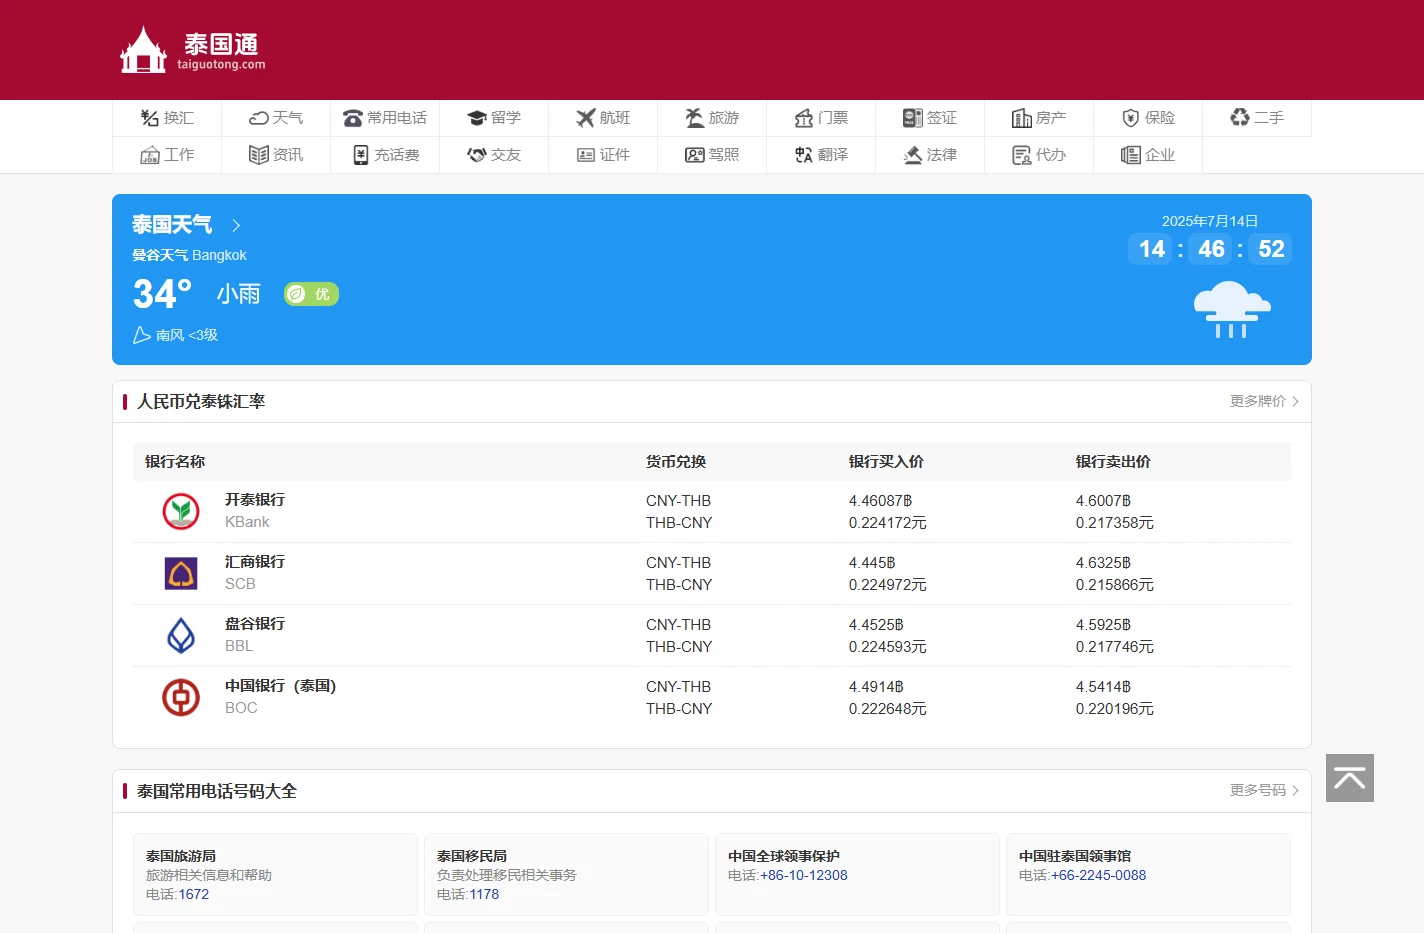Open the 交友 friends section

coord(494,155)
